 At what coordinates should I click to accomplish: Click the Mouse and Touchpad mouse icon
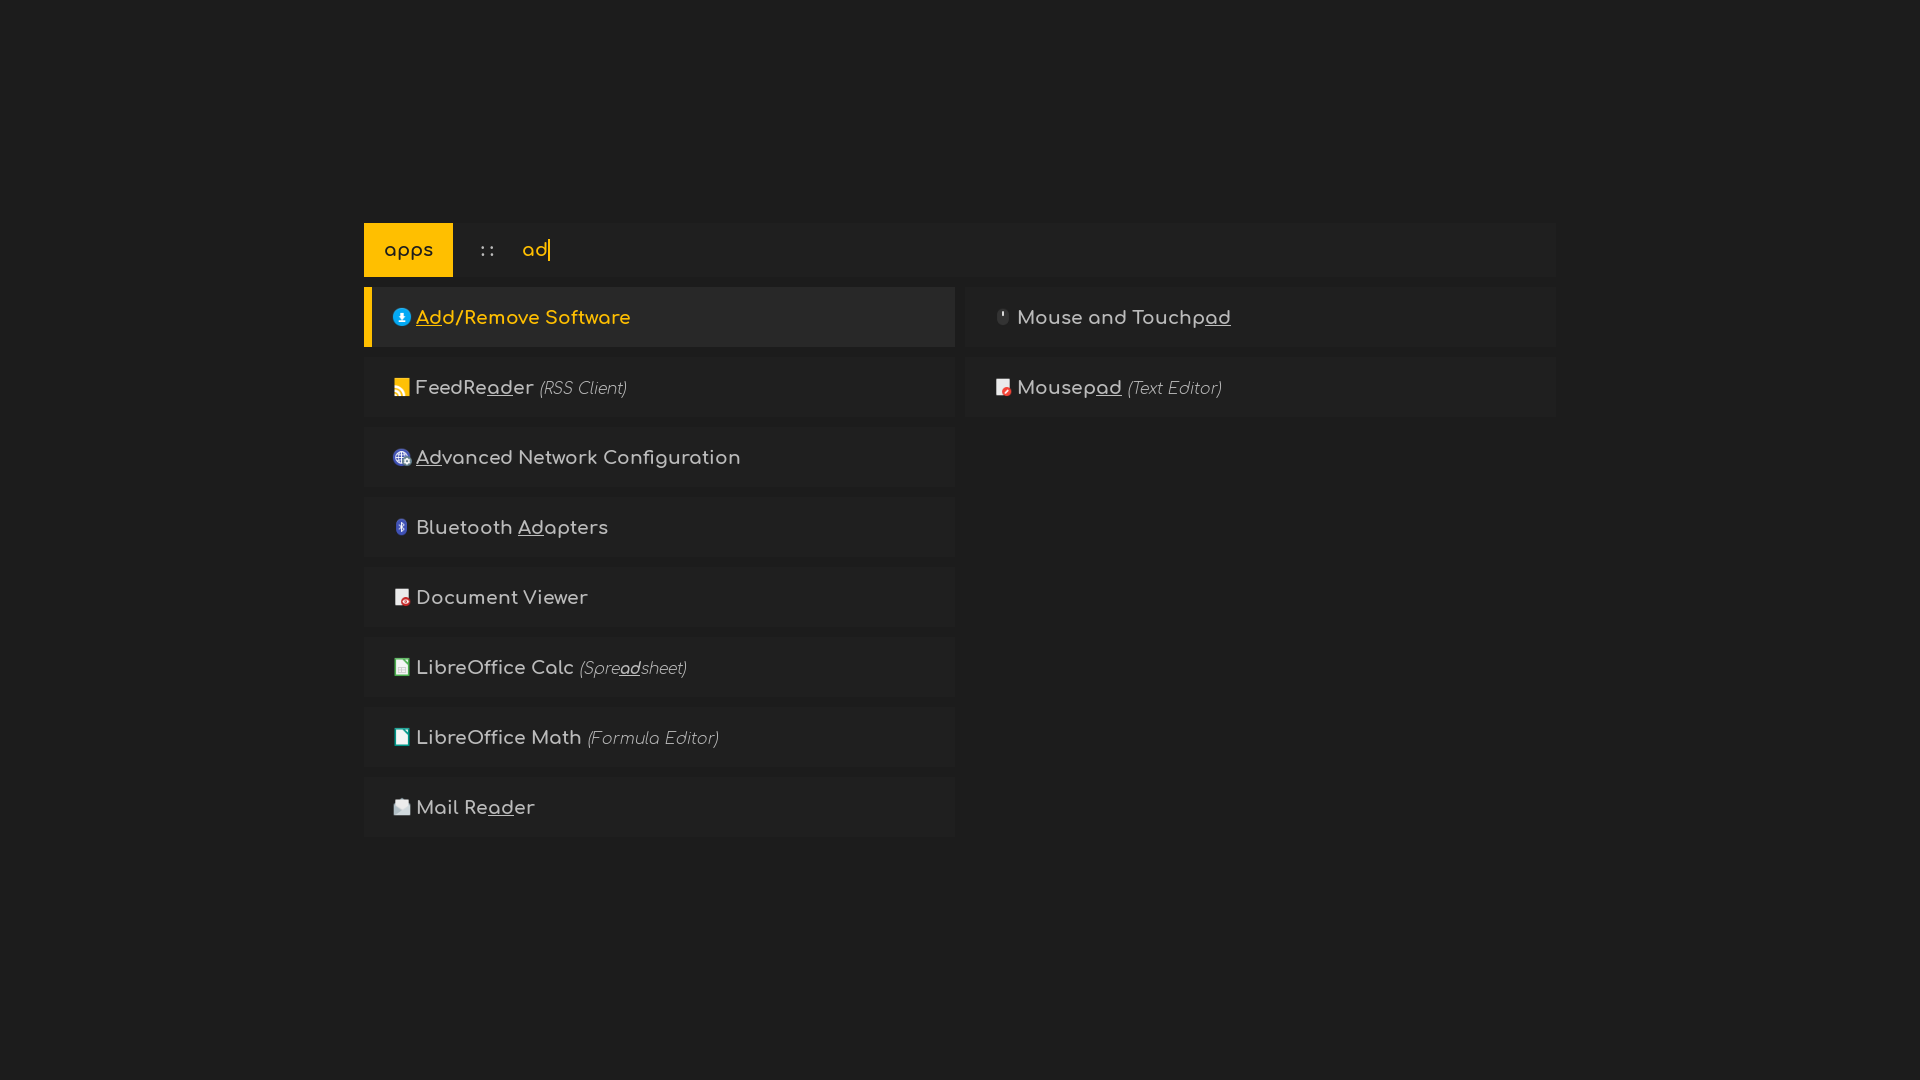coord(1003,317)
